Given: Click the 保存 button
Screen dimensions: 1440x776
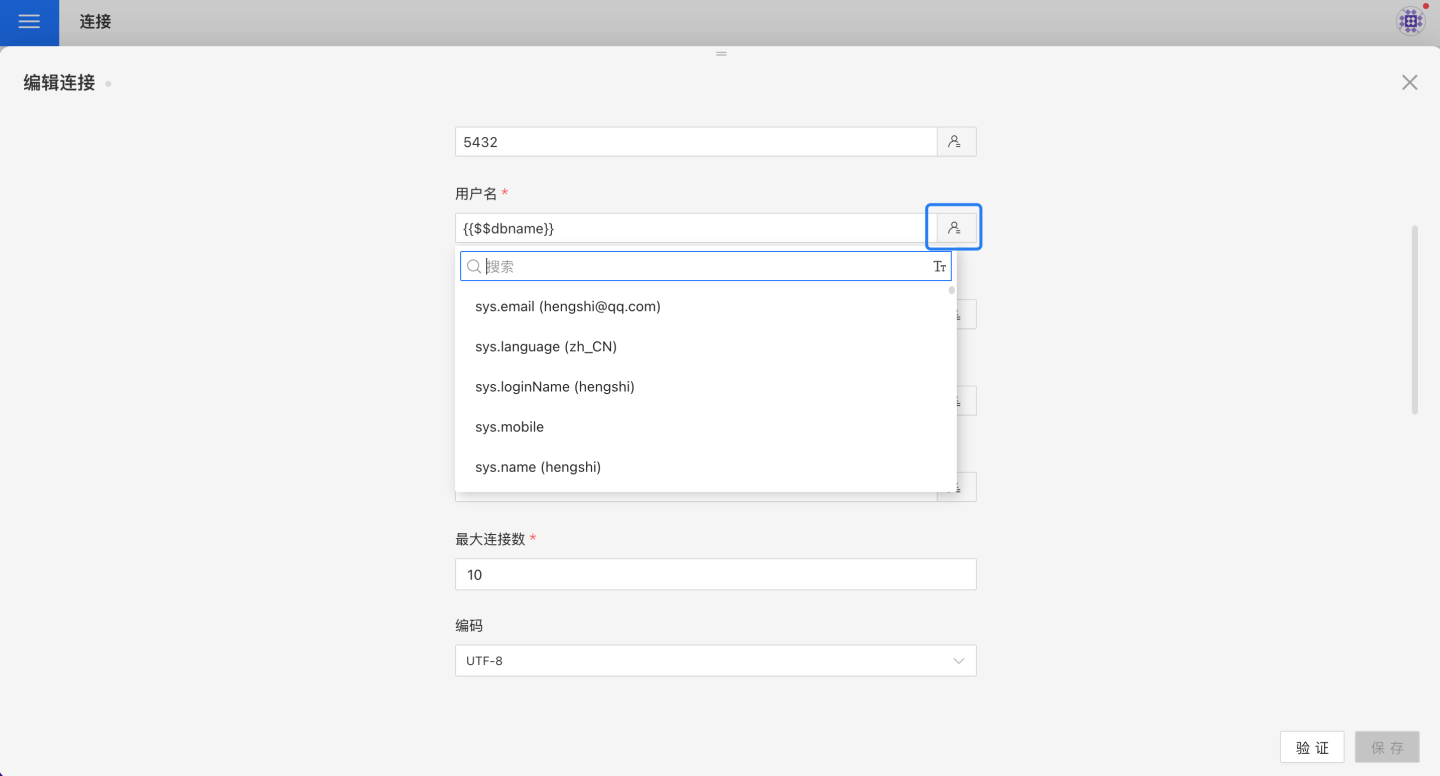Looking at the screenshot, I should 1386,747.
